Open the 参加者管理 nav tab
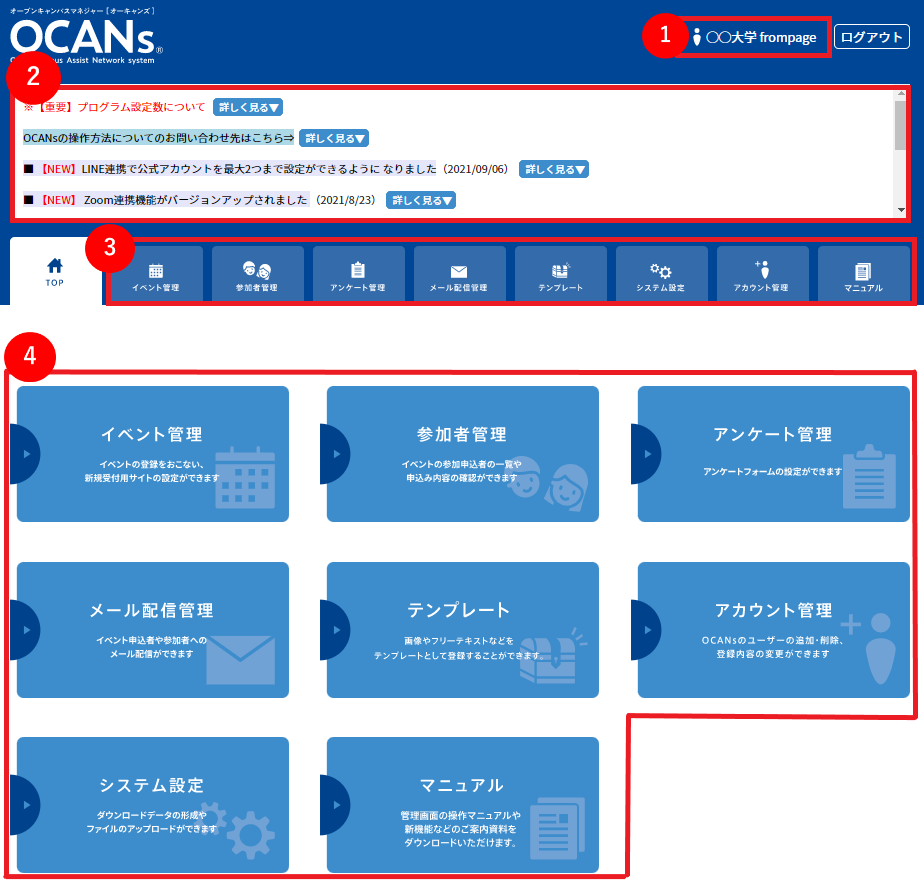This screenshot has height=885, width=924. coord(258,275)
